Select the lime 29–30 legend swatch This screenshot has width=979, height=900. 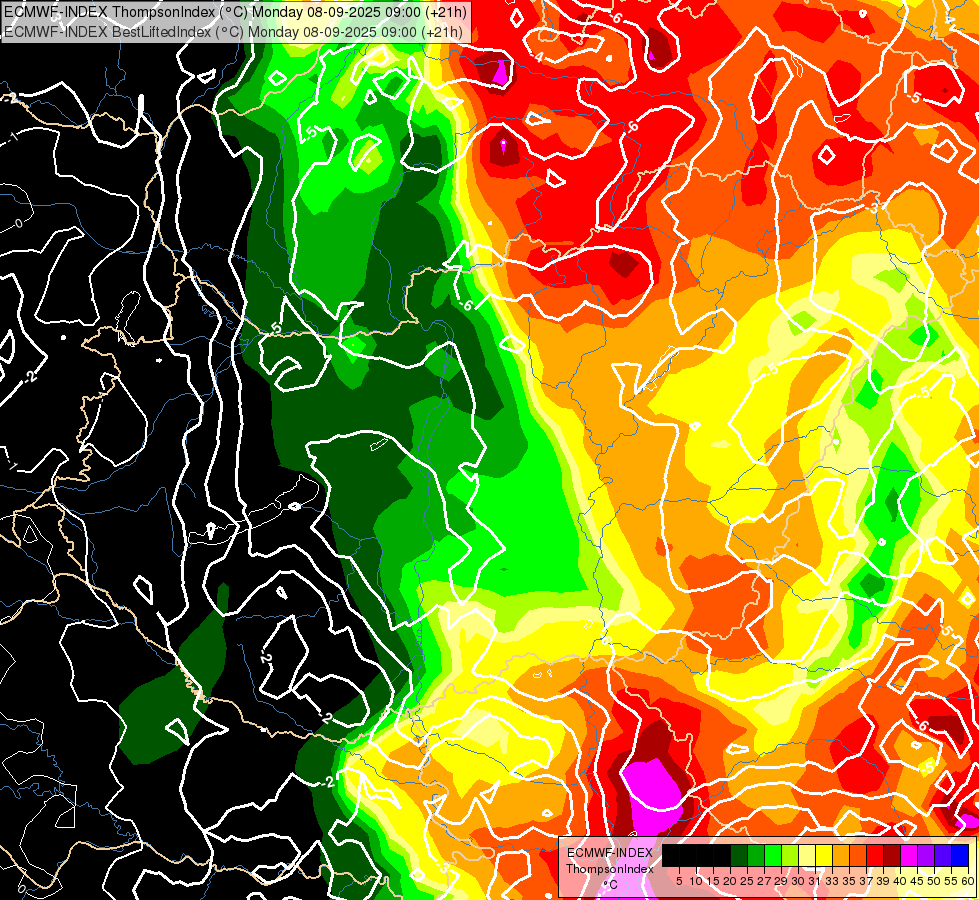point(790,855)
